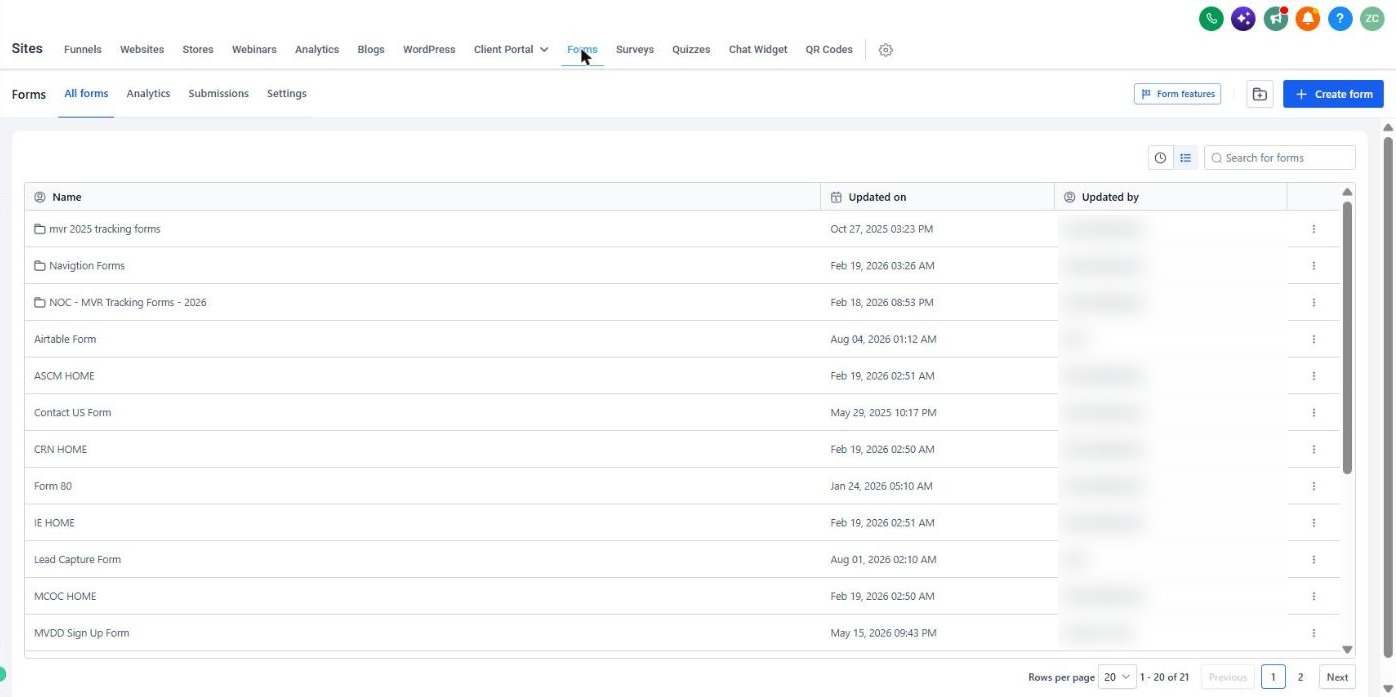Open the IE HOME form
The width and height of the screenshot is (1396, 697).
click(54, 523)
